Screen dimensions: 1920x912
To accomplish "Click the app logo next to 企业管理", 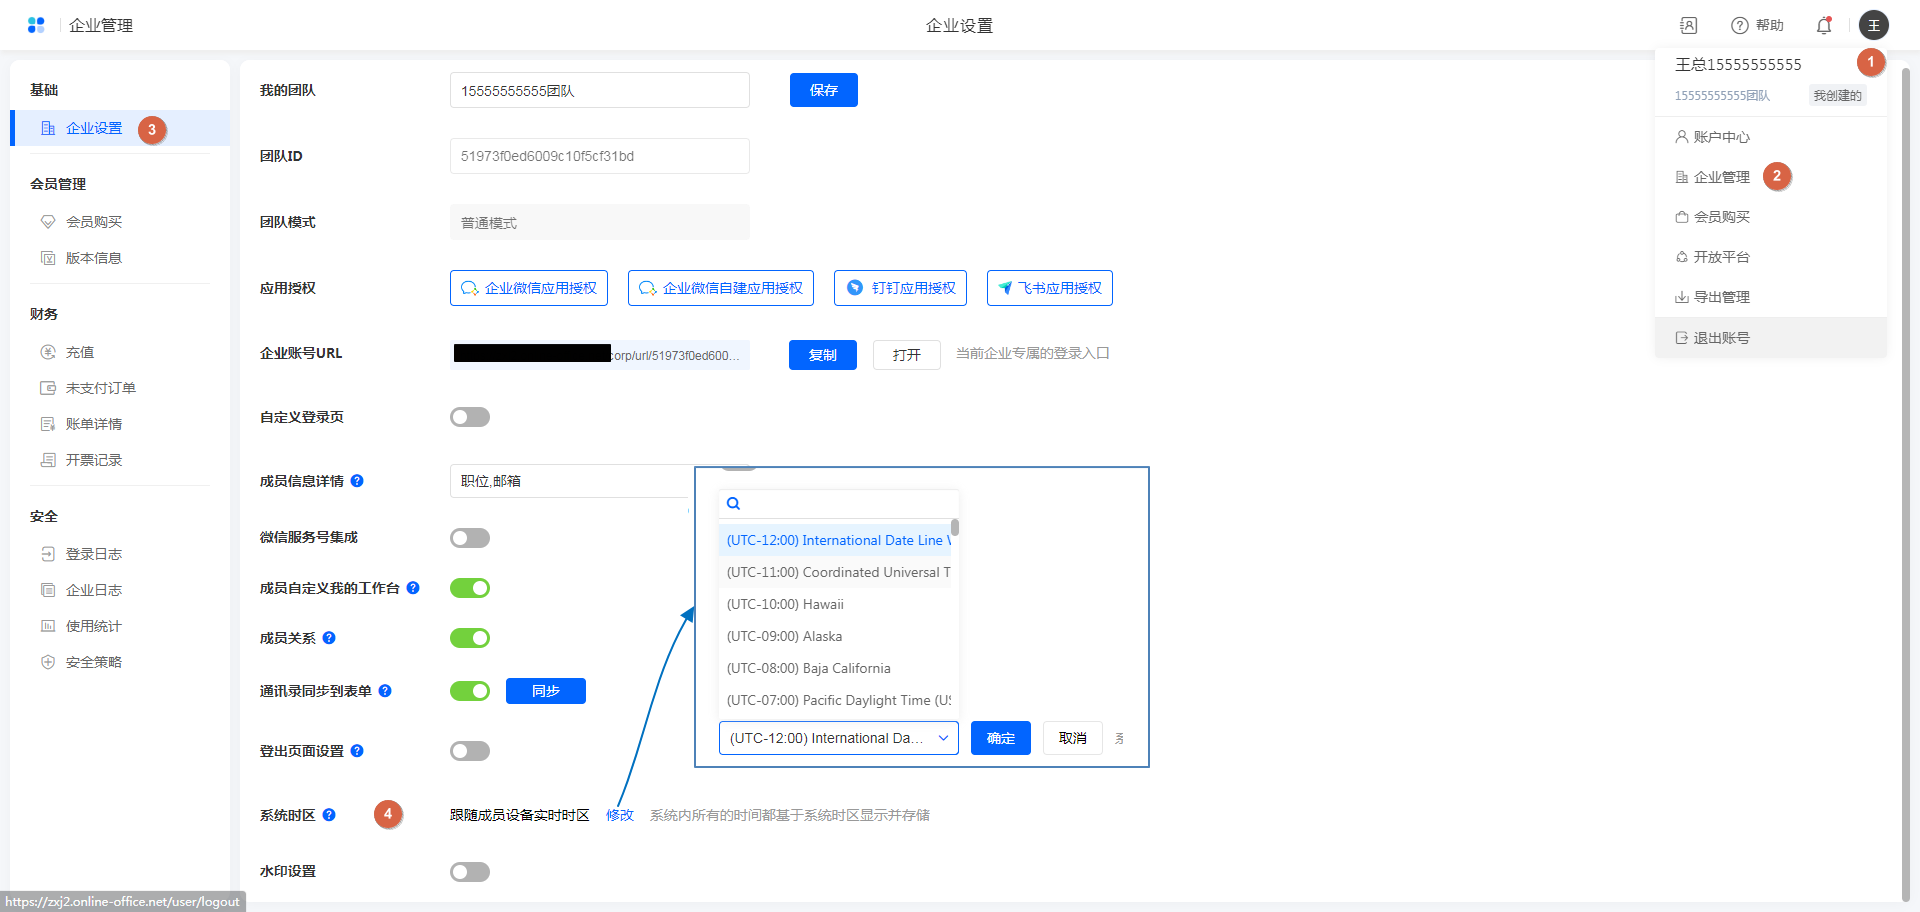I will pos(36,25).
